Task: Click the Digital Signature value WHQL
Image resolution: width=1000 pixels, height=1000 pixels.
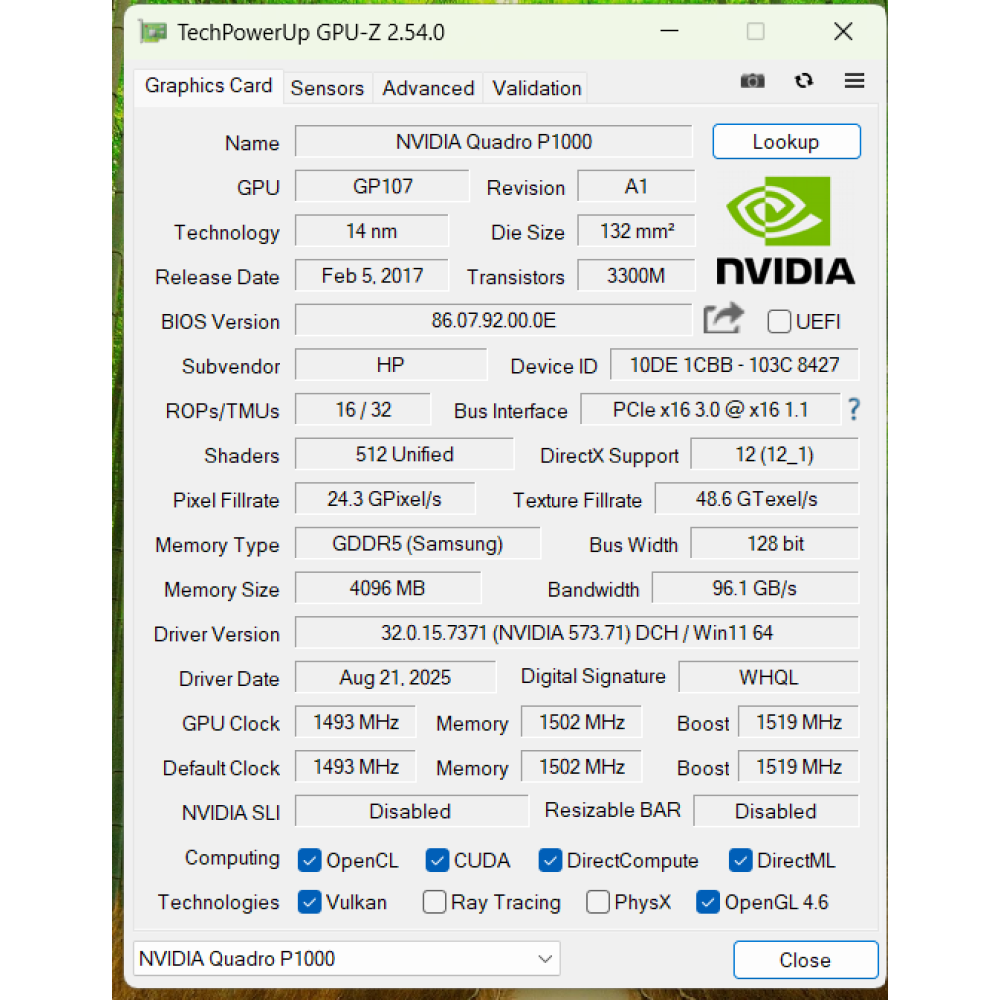Action: pyautogui.click(x=768, y=677)
